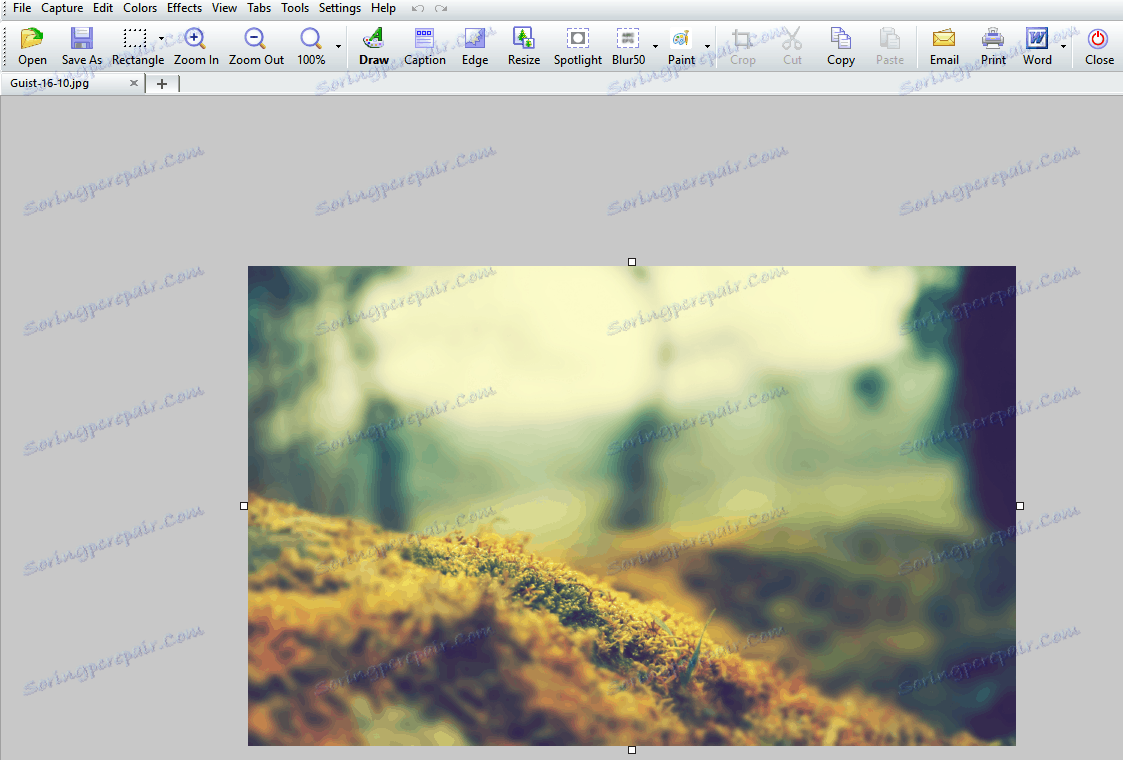Open a file with the Open icon
The image size is (1123, 760).
(32, 47)
